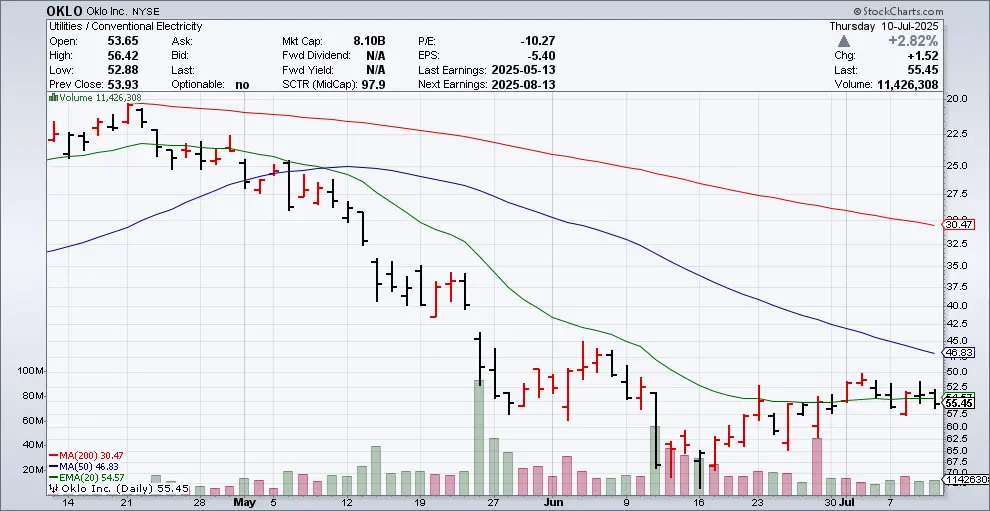The height and width of the screenshot is (511, 990).
Task: Click N/A in the Fwd Yield row
Action: (x=376, y=70)
